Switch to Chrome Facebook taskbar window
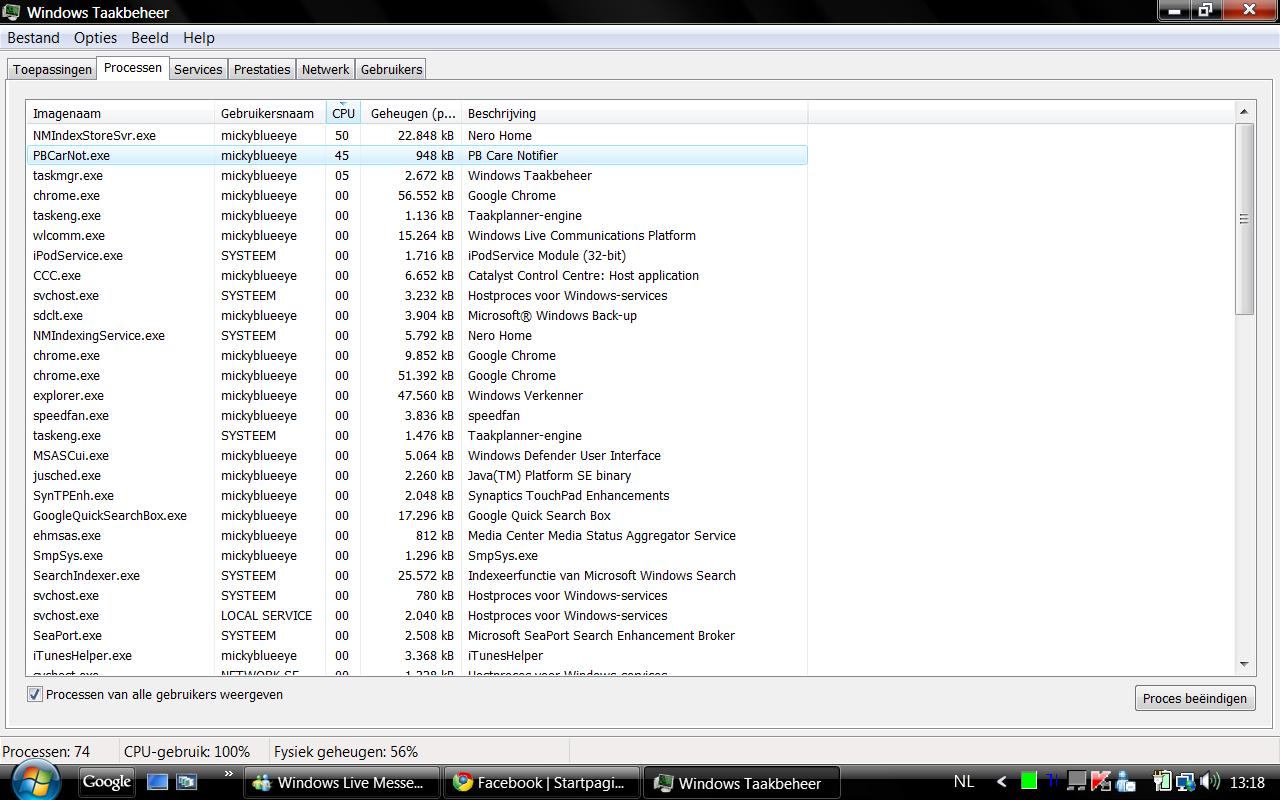The image size is (1280, 800). [541, 783]
